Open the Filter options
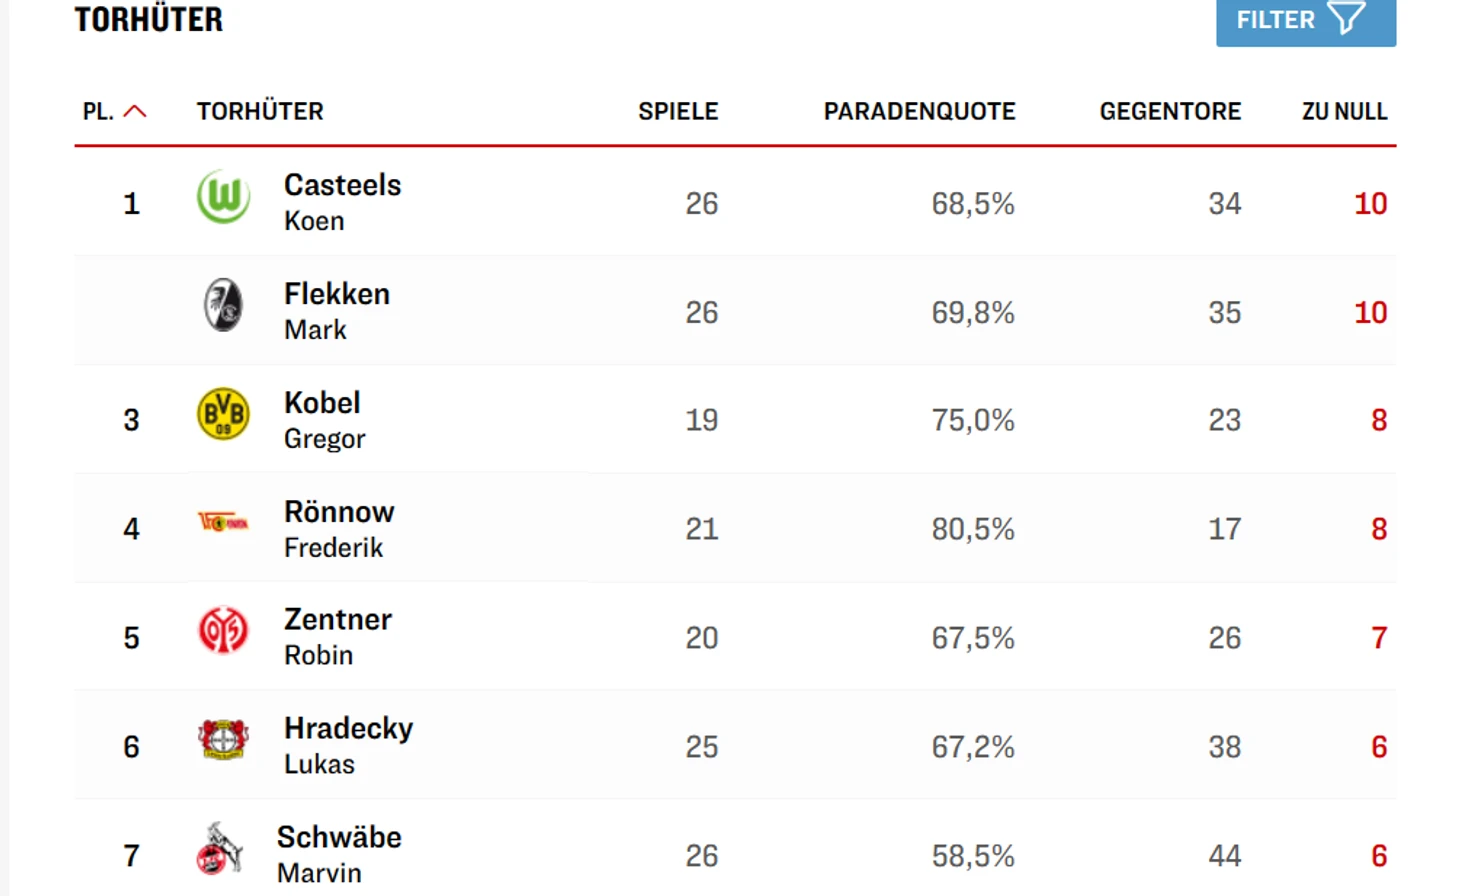The height and width of the screenshot is (896, 1460). pyautogui.click(x=1276, y=20)
